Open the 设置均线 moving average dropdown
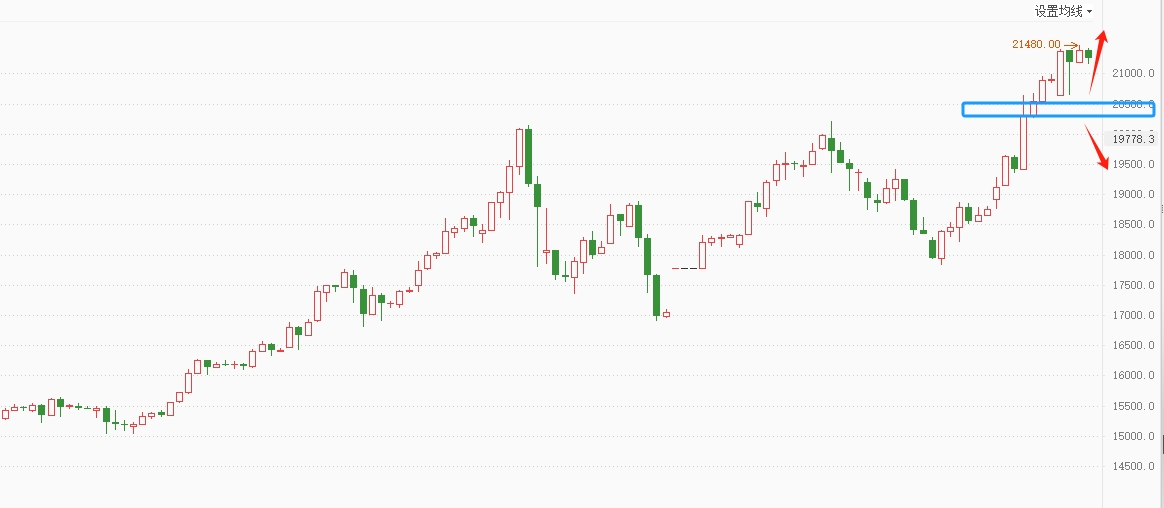Image resolution: width=1164 pixels, height=508 pixels. click(x=1063, y=11)
